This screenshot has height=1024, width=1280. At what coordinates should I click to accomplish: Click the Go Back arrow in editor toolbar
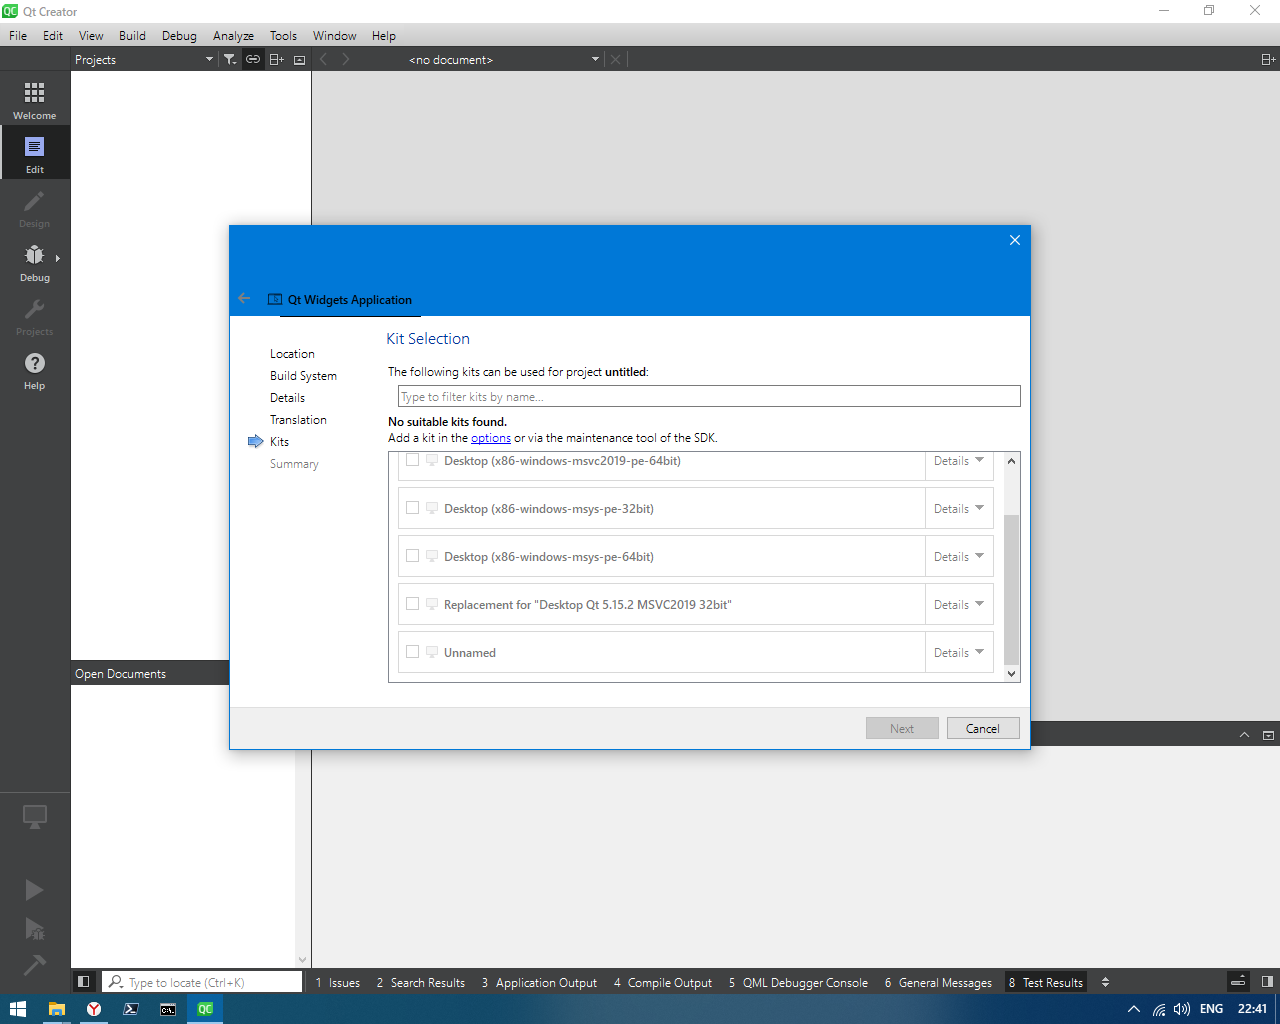click(323, 59)
